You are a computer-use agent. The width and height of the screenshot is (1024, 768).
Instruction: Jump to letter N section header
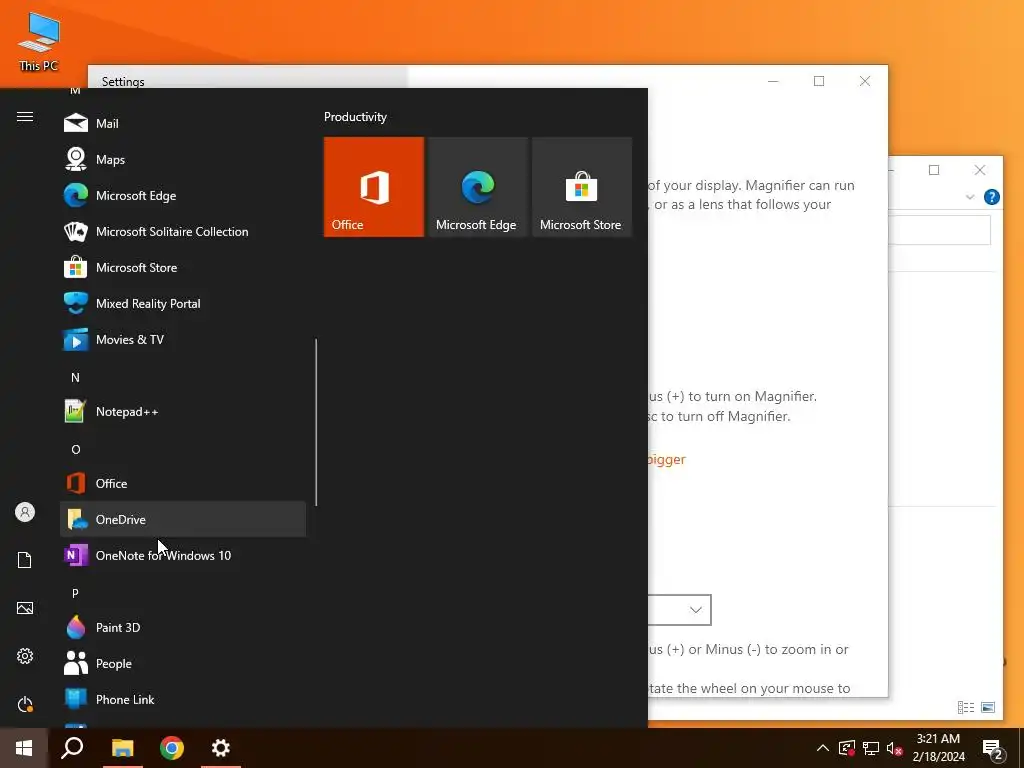[75, 377]
